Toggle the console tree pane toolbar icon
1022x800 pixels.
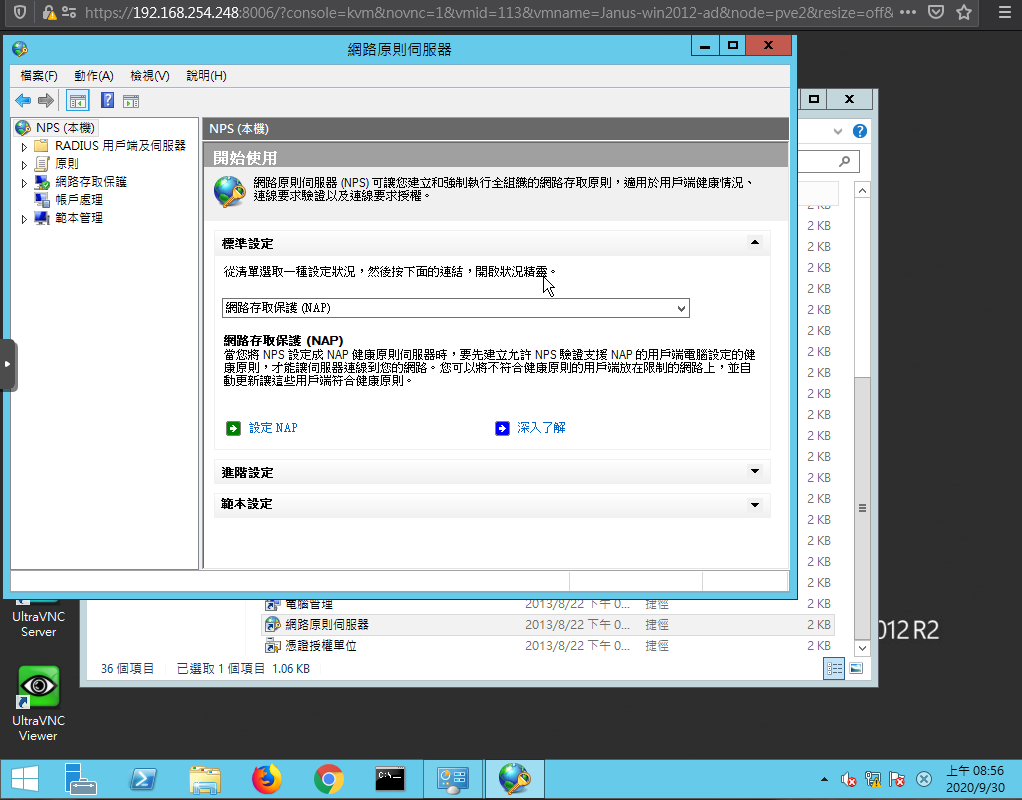coord(77,100)
